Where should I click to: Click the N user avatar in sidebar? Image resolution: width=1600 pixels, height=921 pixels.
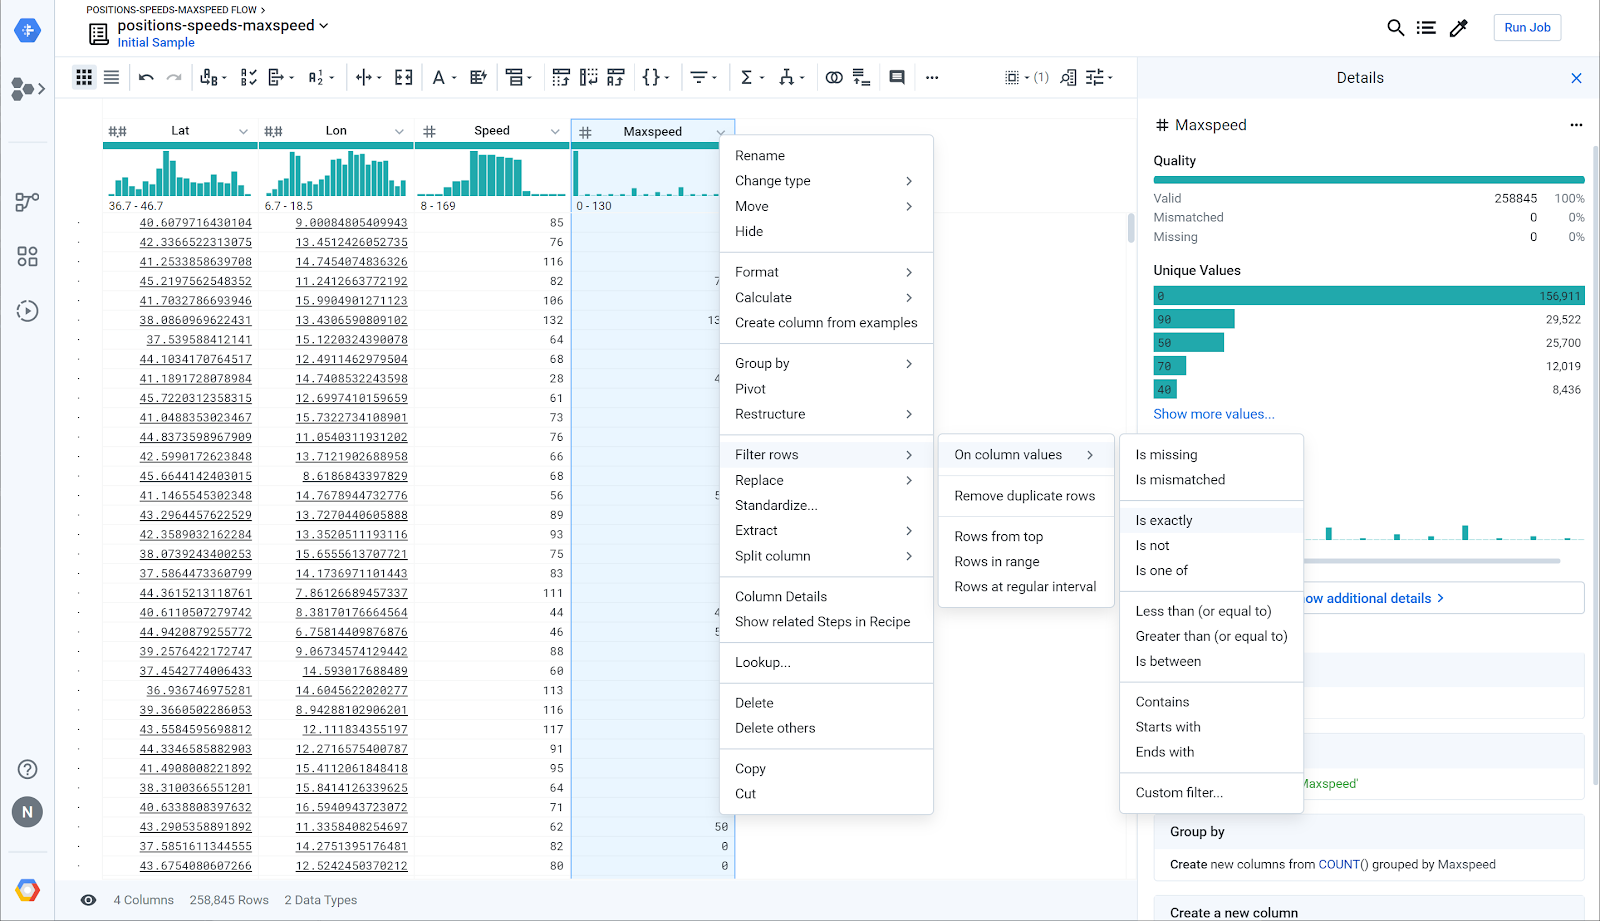pyautogui.click(x=28, y=812)
